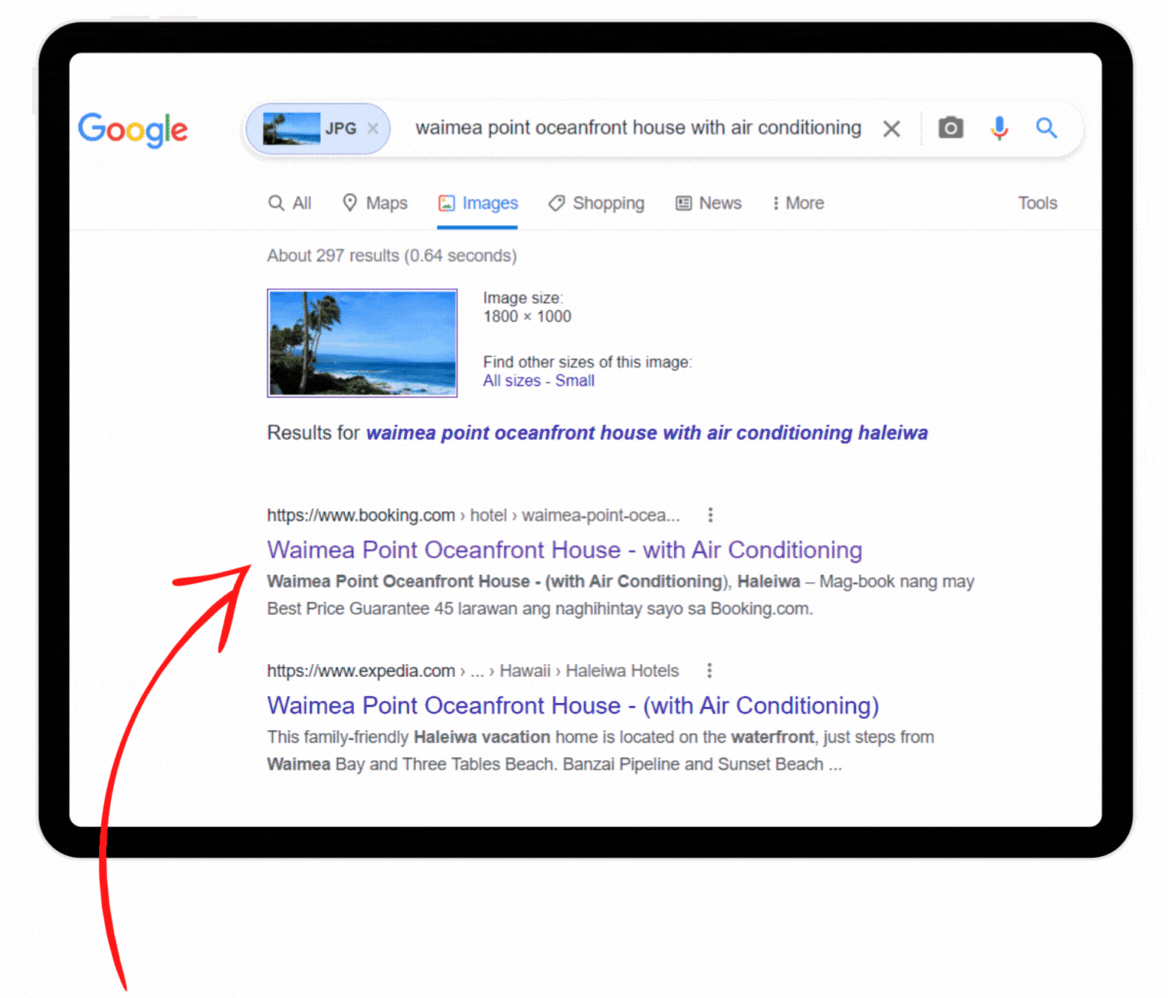Click the Small image size link
This screenshot has width=1168, height=998.
[x=575, y=380]
